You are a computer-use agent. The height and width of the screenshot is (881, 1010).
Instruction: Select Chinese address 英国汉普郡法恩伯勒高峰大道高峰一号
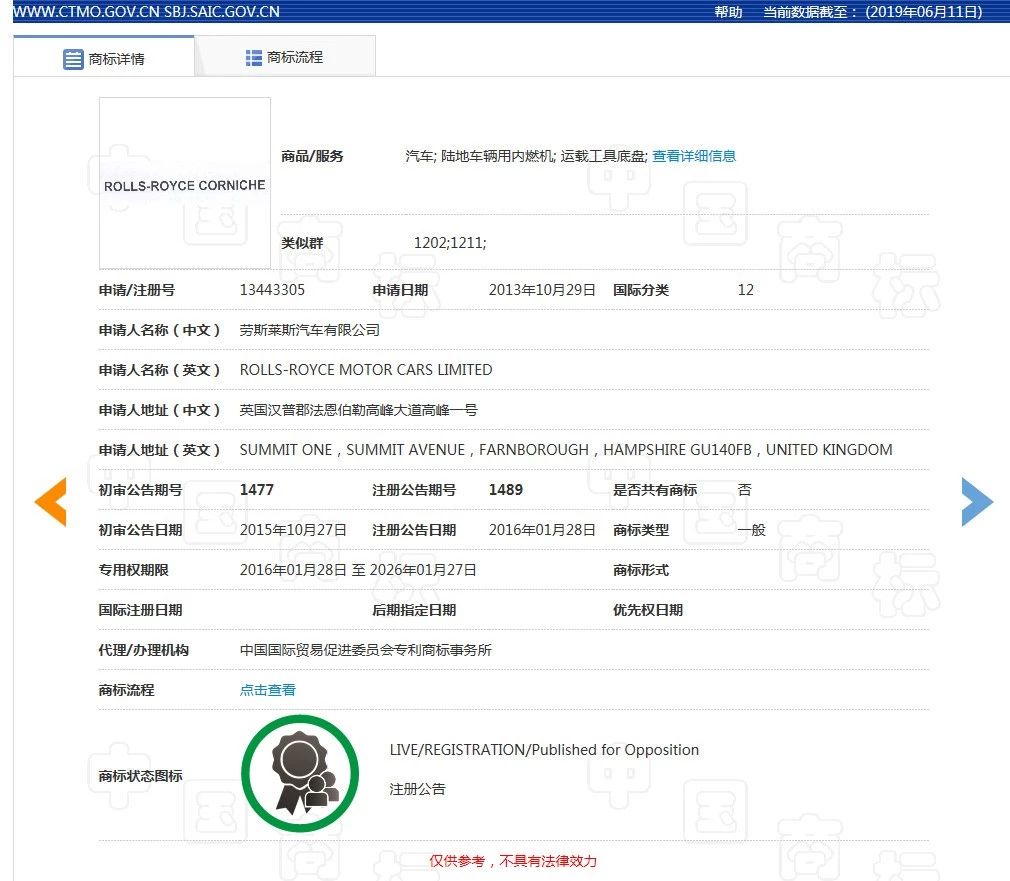(358, 410)
